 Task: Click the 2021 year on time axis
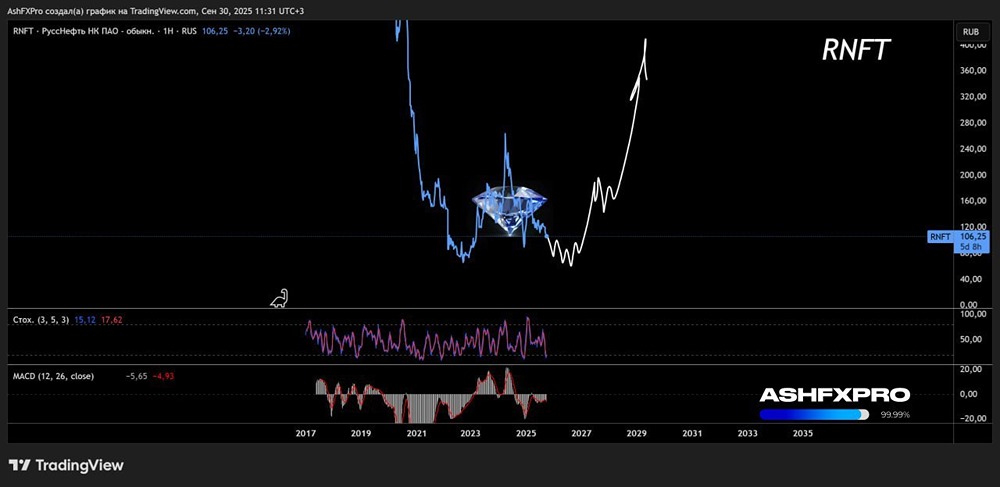416,433
